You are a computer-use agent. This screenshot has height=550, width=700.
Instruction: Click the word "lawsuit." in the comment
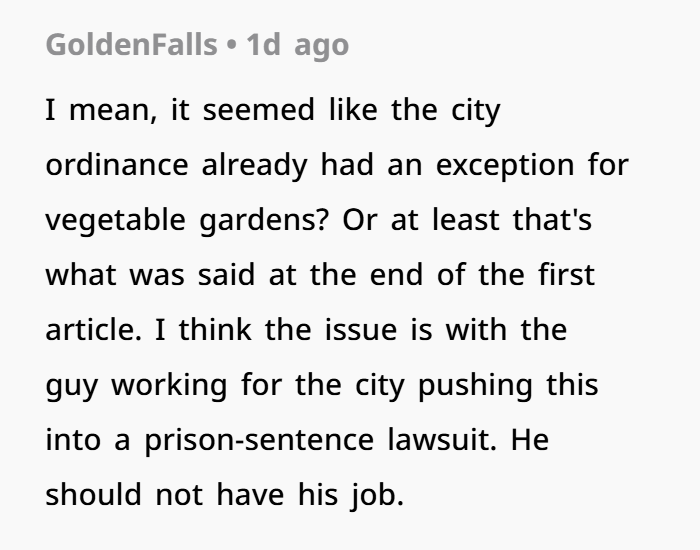442,440
